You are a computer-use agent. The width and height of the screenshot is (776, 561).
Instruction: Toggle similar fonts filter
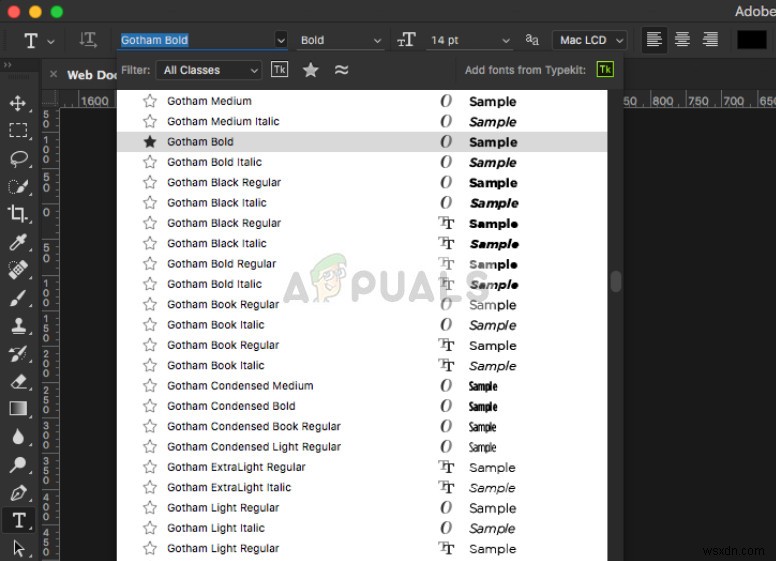(x=341, y=70)
